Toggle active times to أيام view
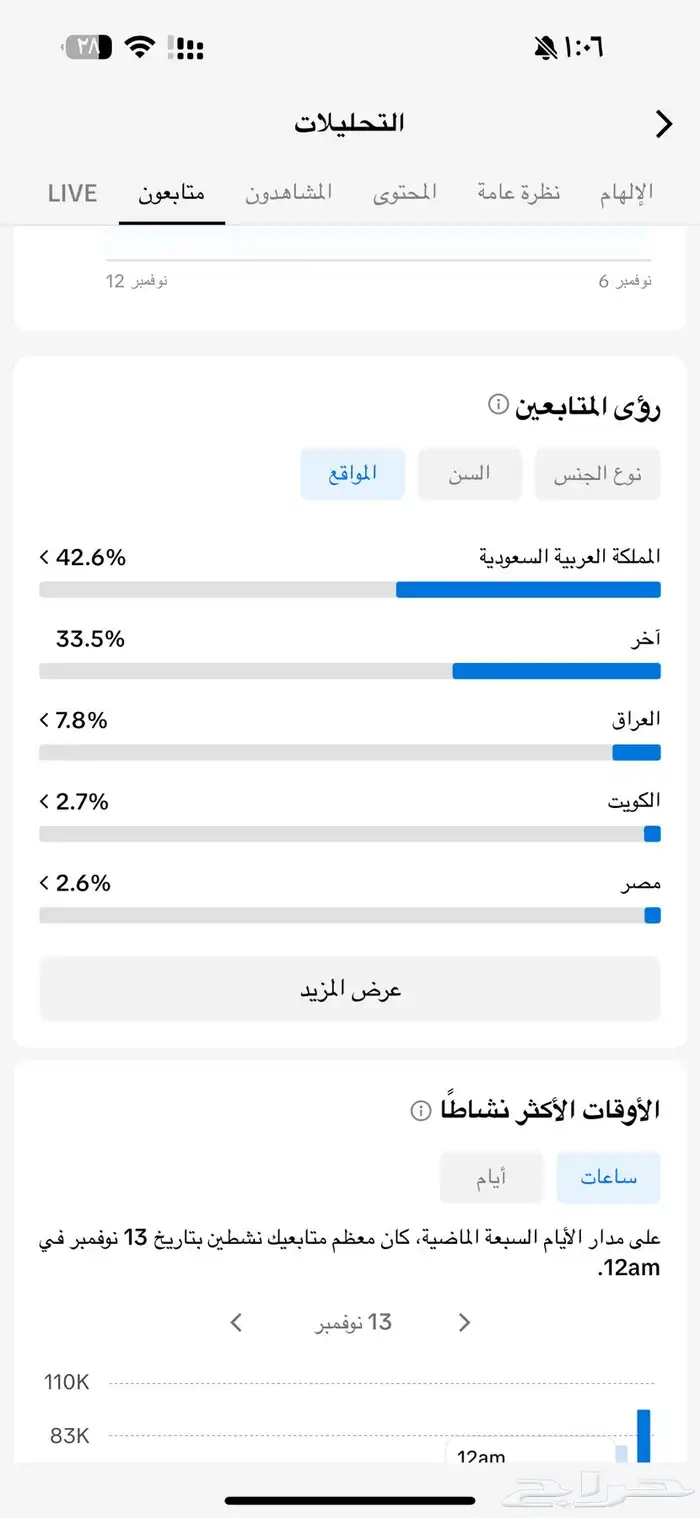 (491, 1178)
